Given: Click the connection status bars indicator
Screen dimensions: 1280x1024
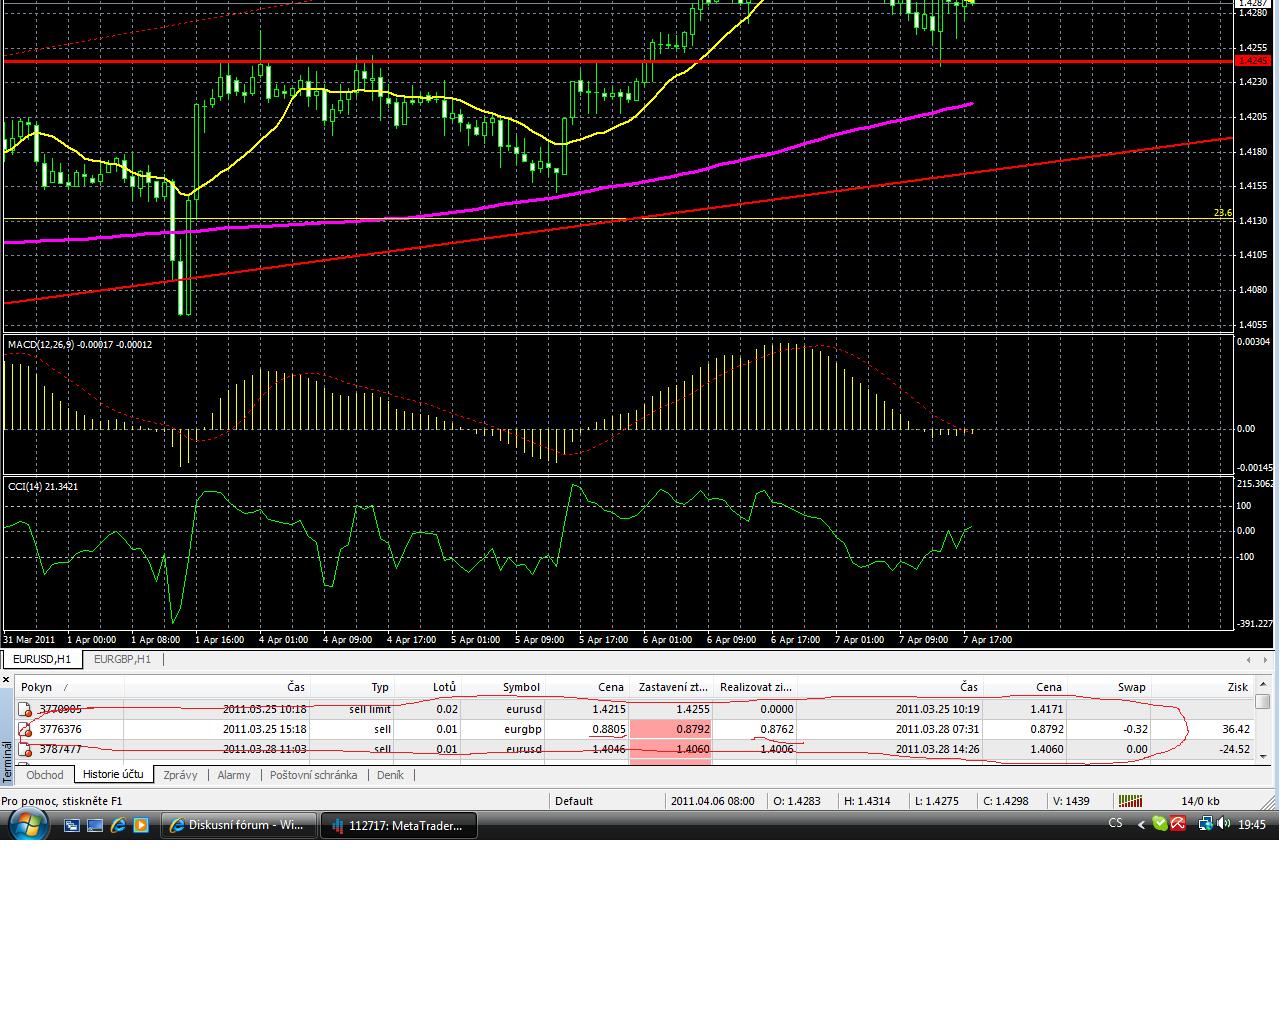Looking at the screenshot, I should (1130, 801).
